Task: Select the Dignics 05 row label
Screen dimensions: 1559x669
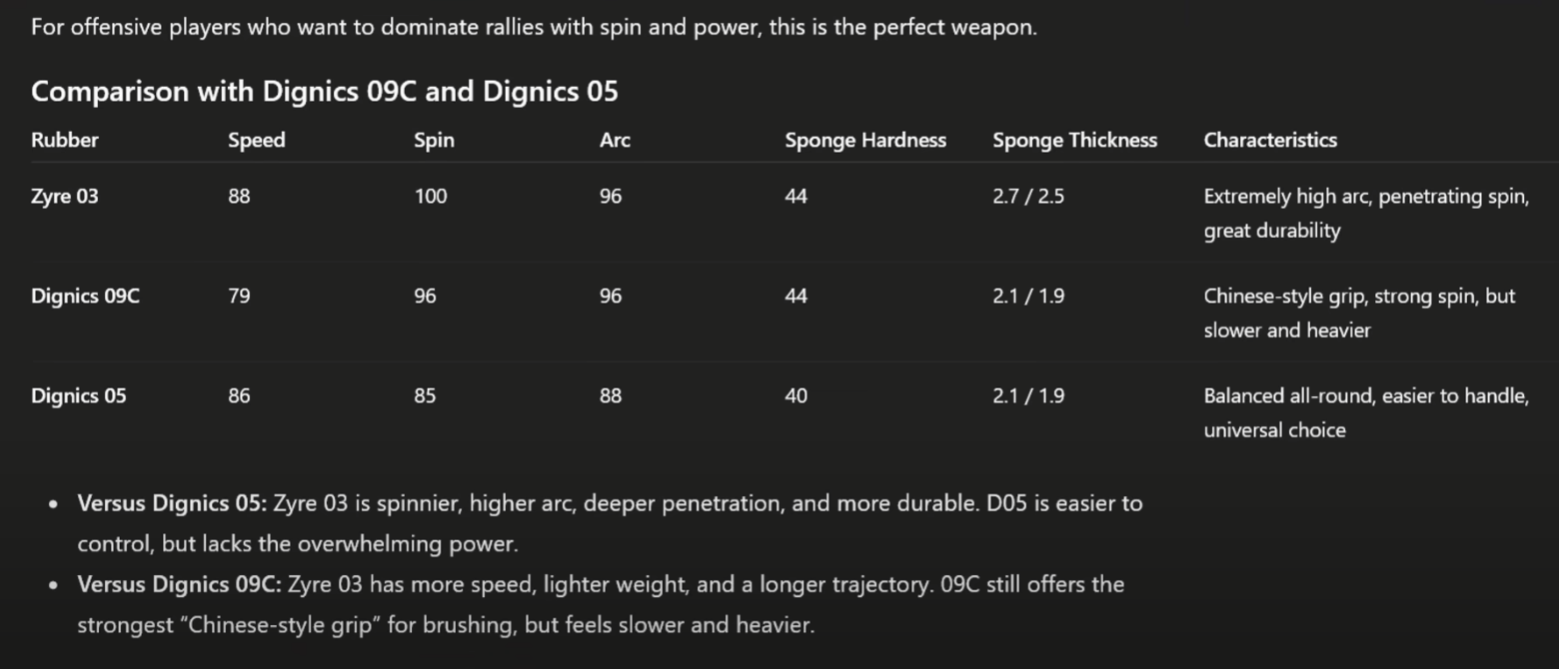Action: pyautogui.click(x=79, y=396)
